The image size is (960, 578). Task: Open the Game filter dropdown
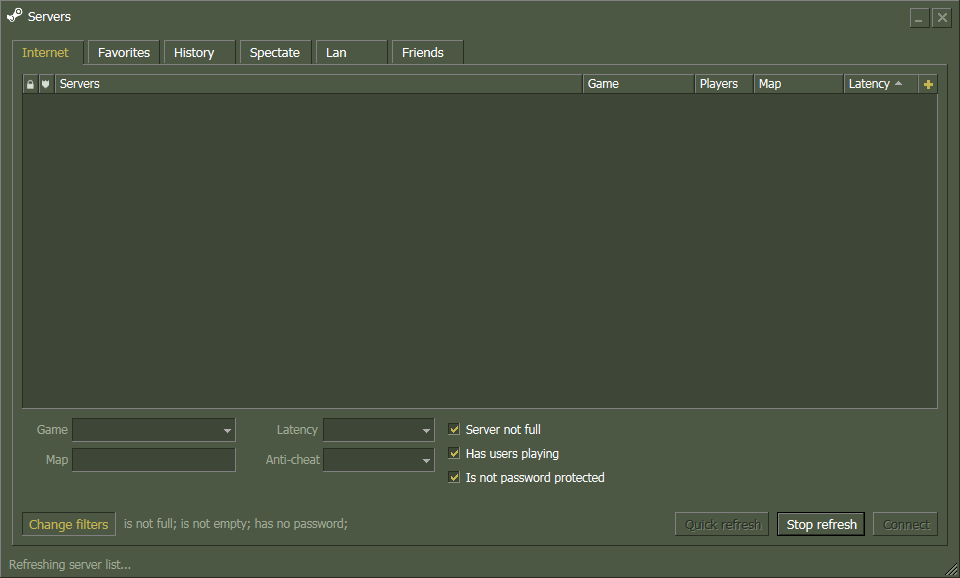point(154,430)
